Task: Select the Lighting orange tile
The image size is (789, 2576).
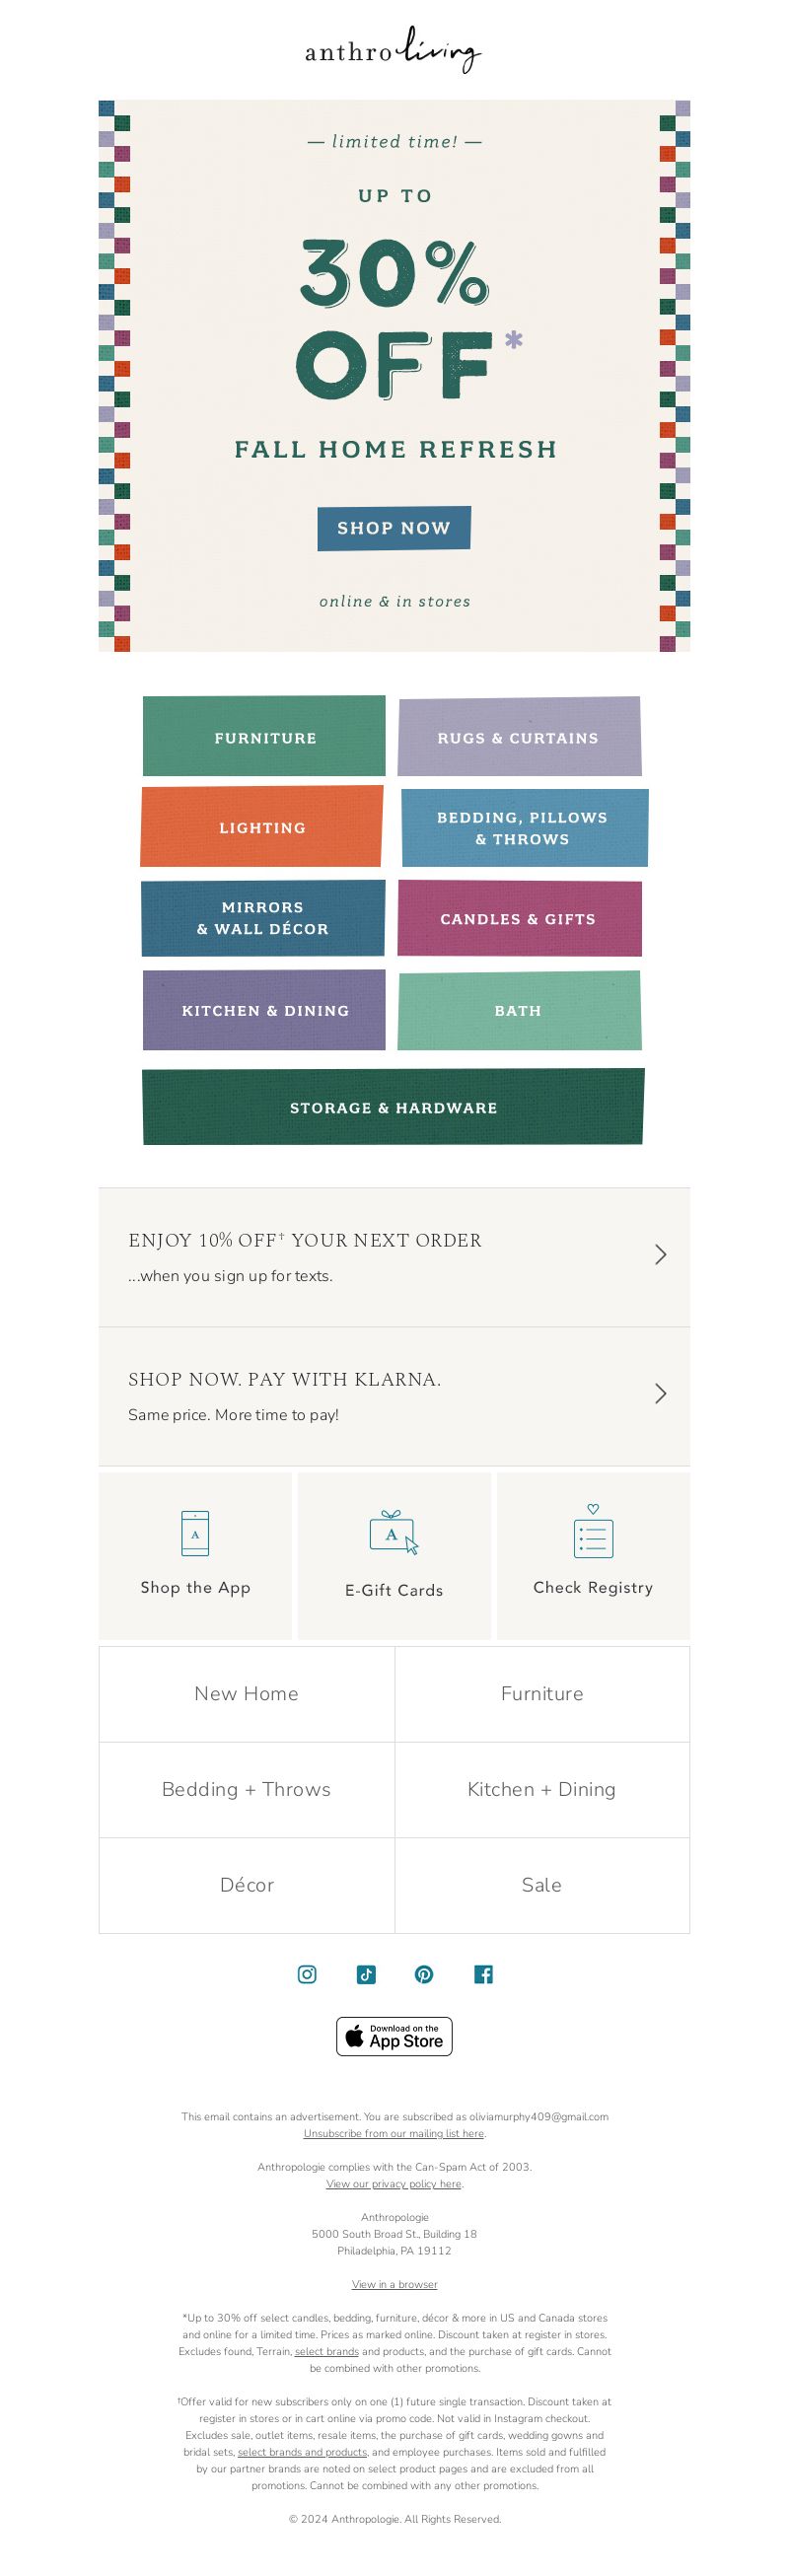Action: (262, 826)
